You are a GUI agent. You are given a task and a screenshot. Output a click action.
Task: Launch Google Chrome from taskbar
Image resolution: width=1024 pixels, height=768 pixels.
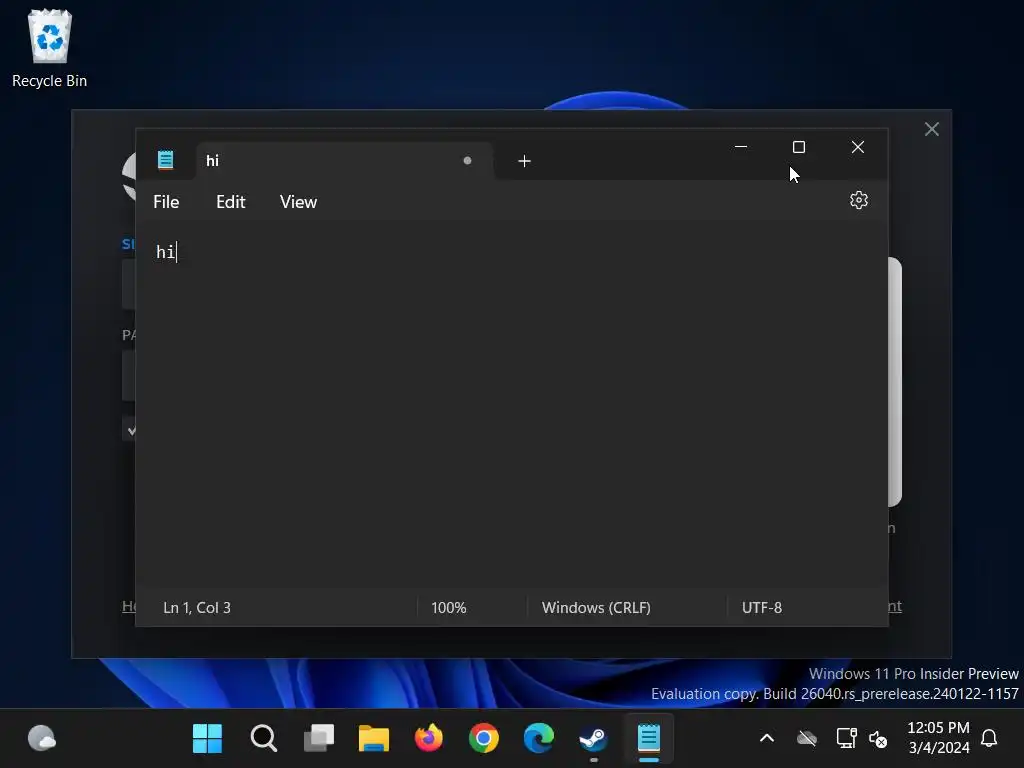[x=483, y=739]
